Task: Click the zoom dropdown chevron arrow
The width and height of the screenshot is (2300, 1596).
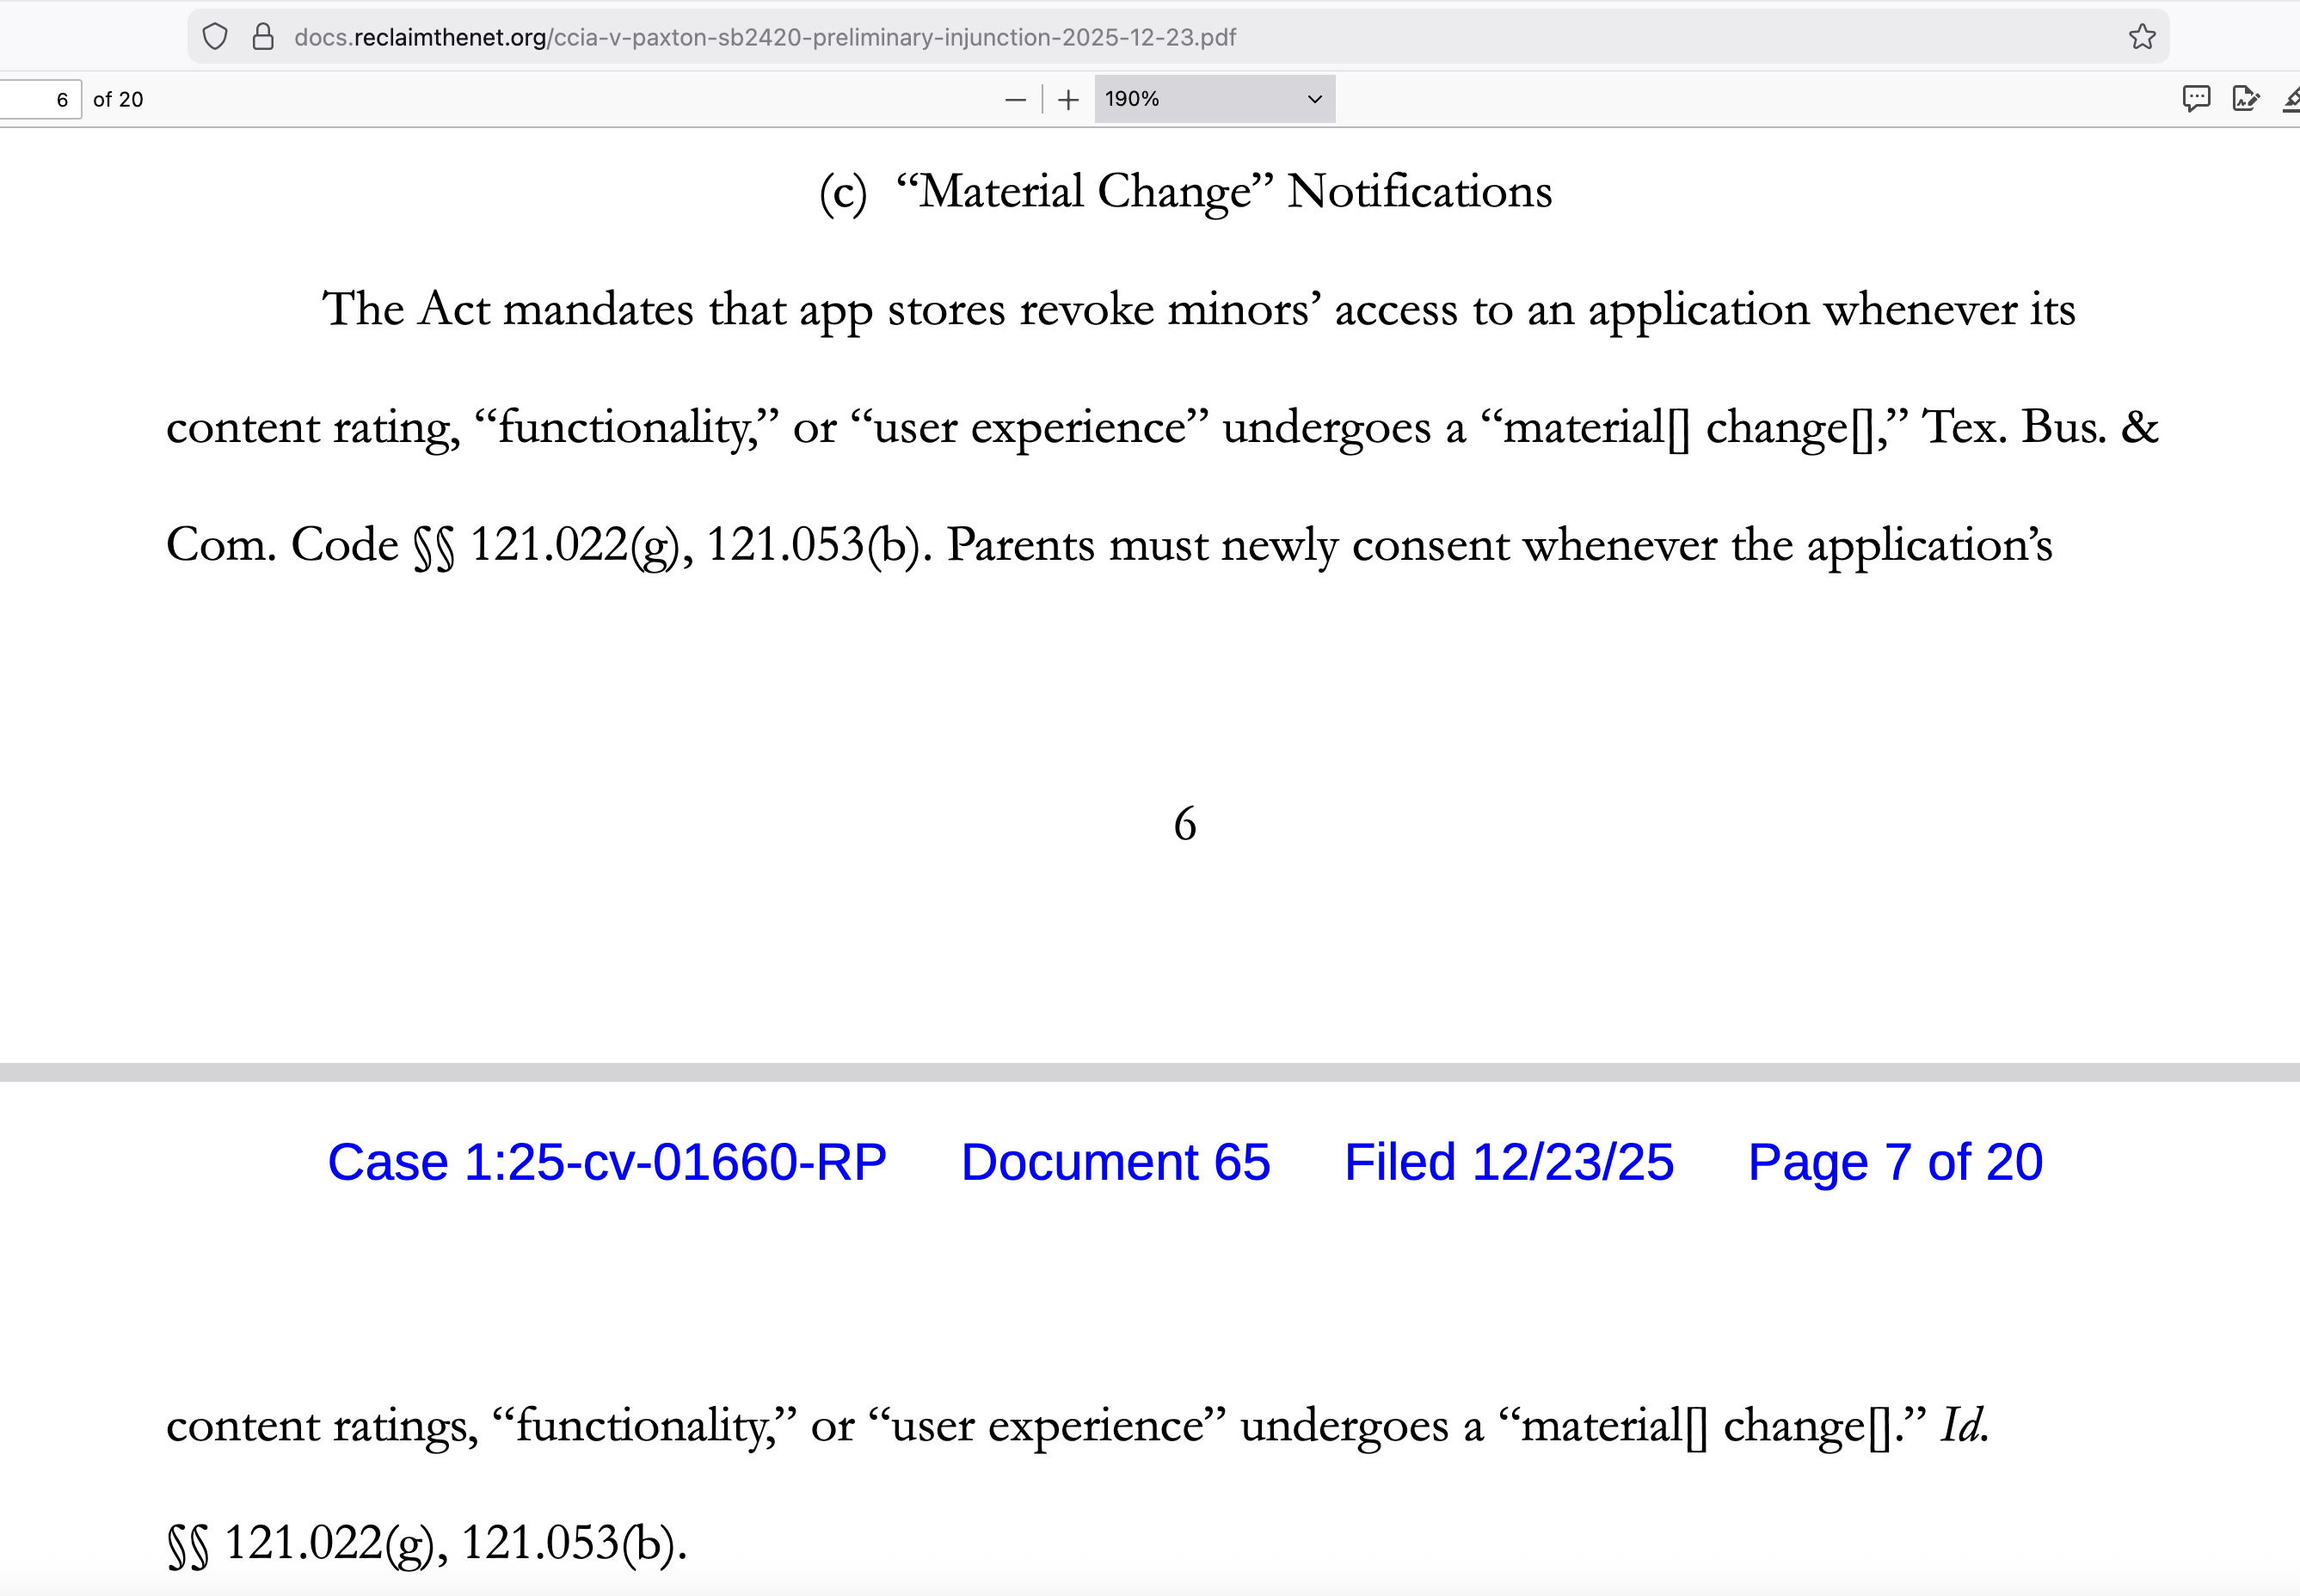Action: click(1314, 99)
